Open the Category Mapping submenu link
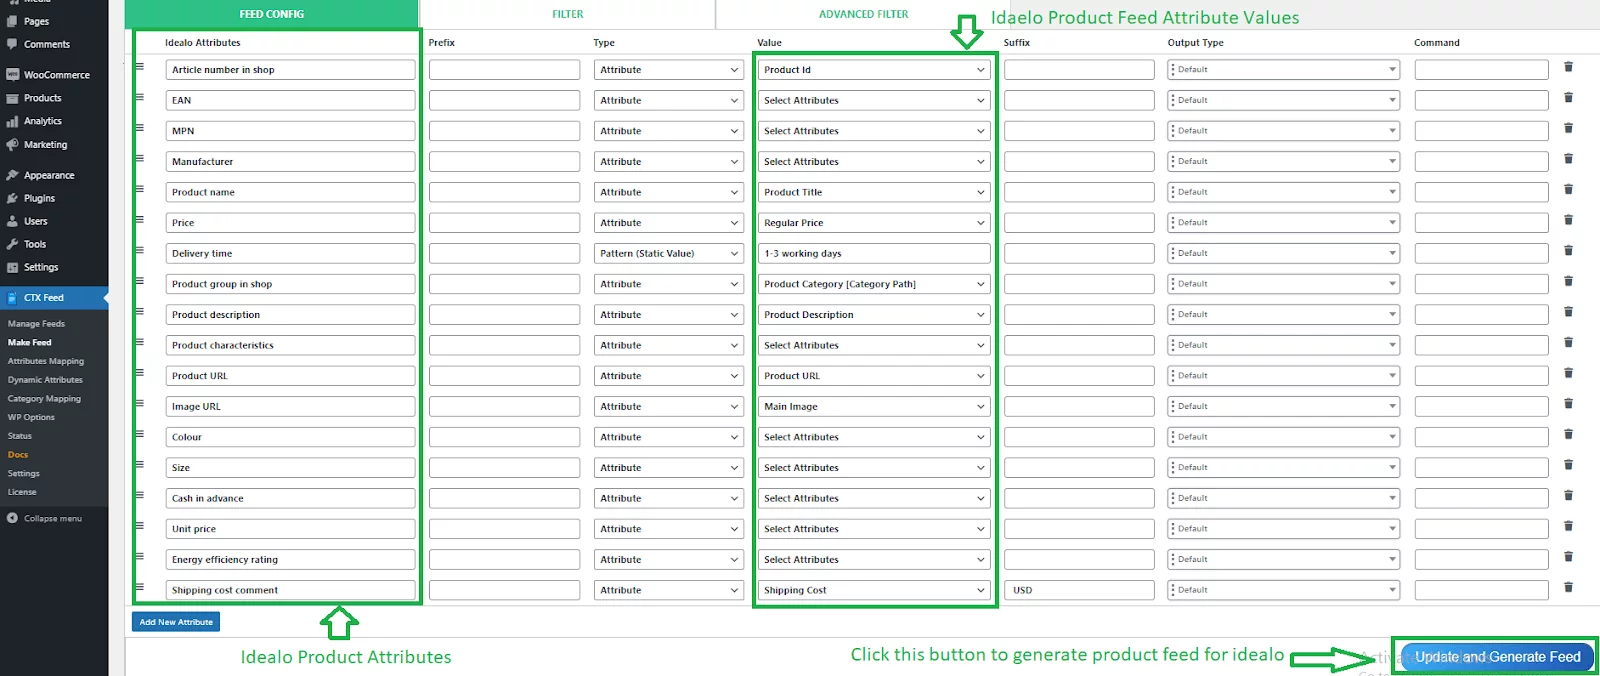The height and width of the screenshot is (676, 1600). 44,399
